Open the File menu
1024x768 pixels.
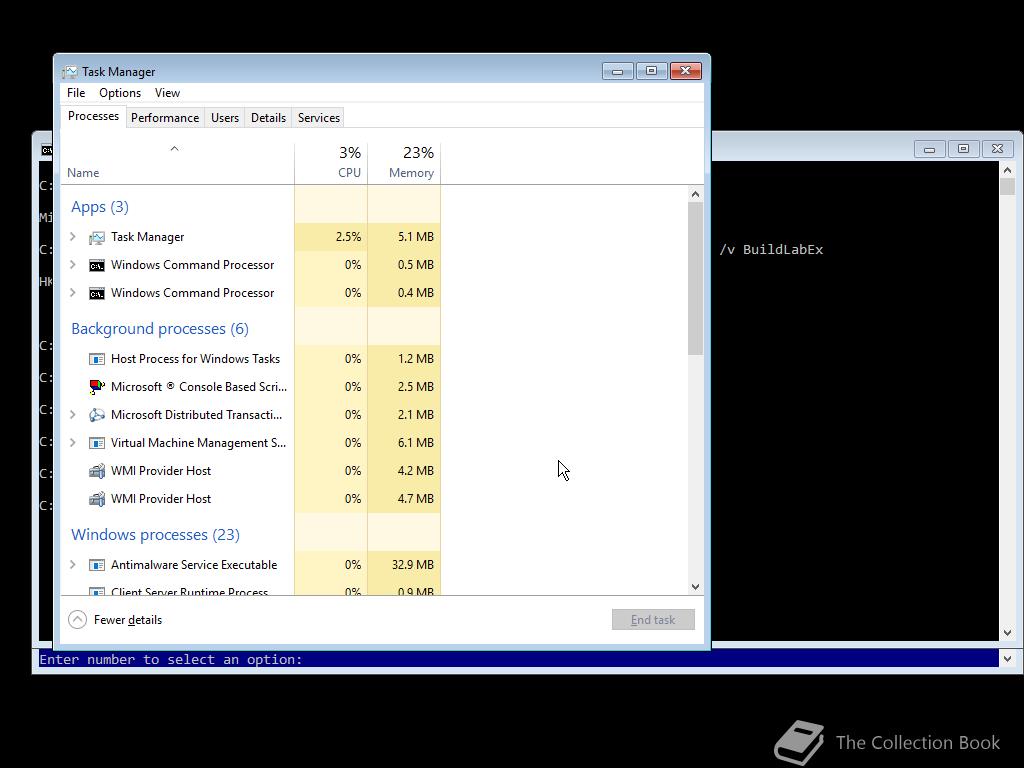tap(76, 93)
